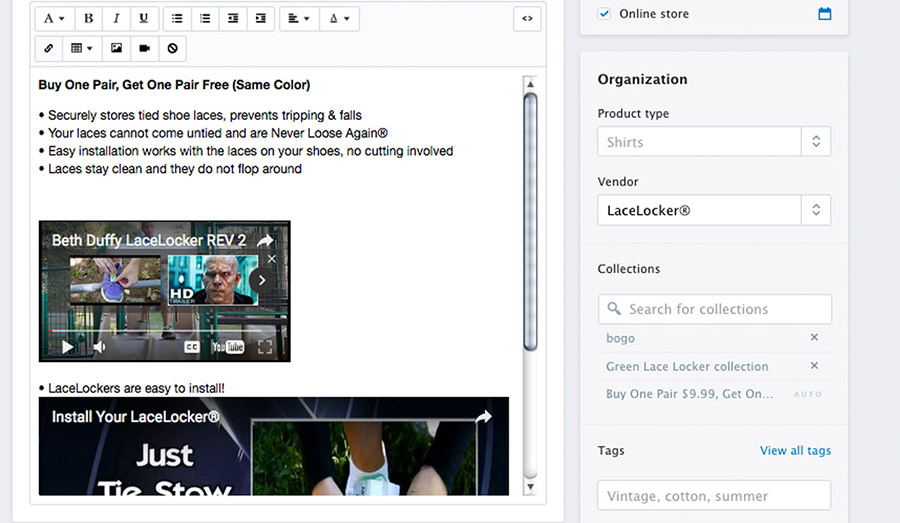900x523 pixels.
Task: Remove the bogo collection
Action: tap(814, 338)
